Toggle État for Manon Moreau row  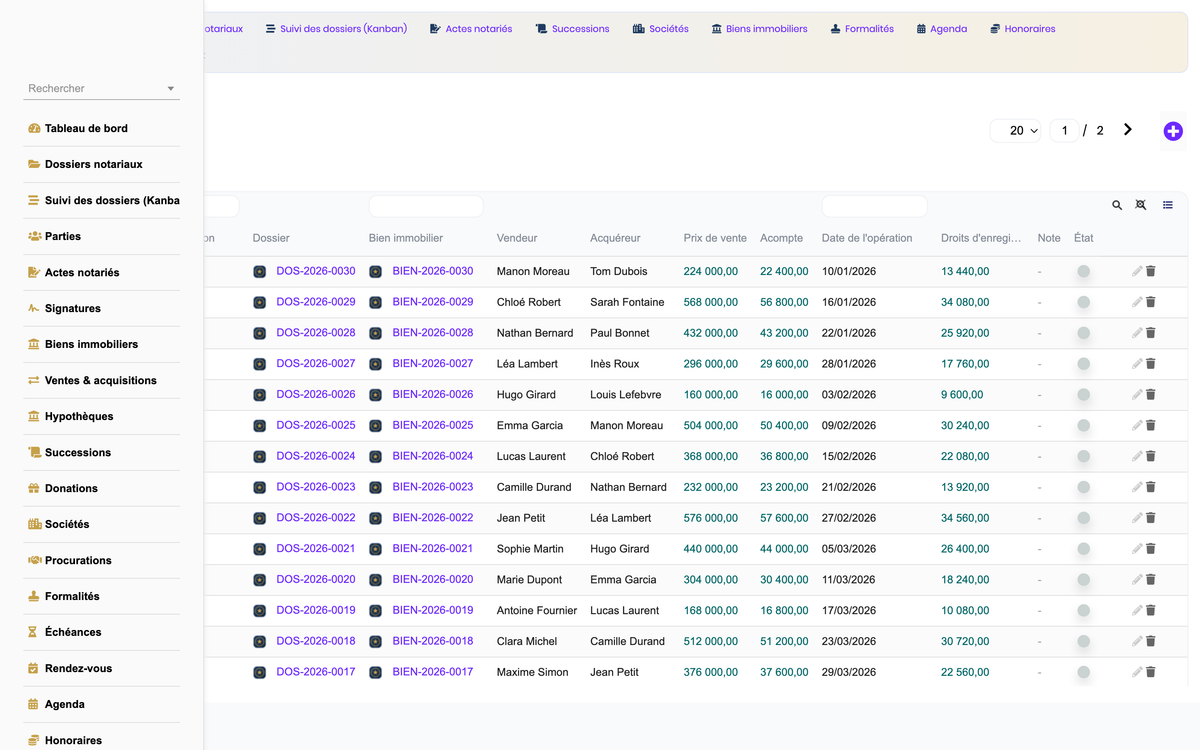(x=1083, y=272)
